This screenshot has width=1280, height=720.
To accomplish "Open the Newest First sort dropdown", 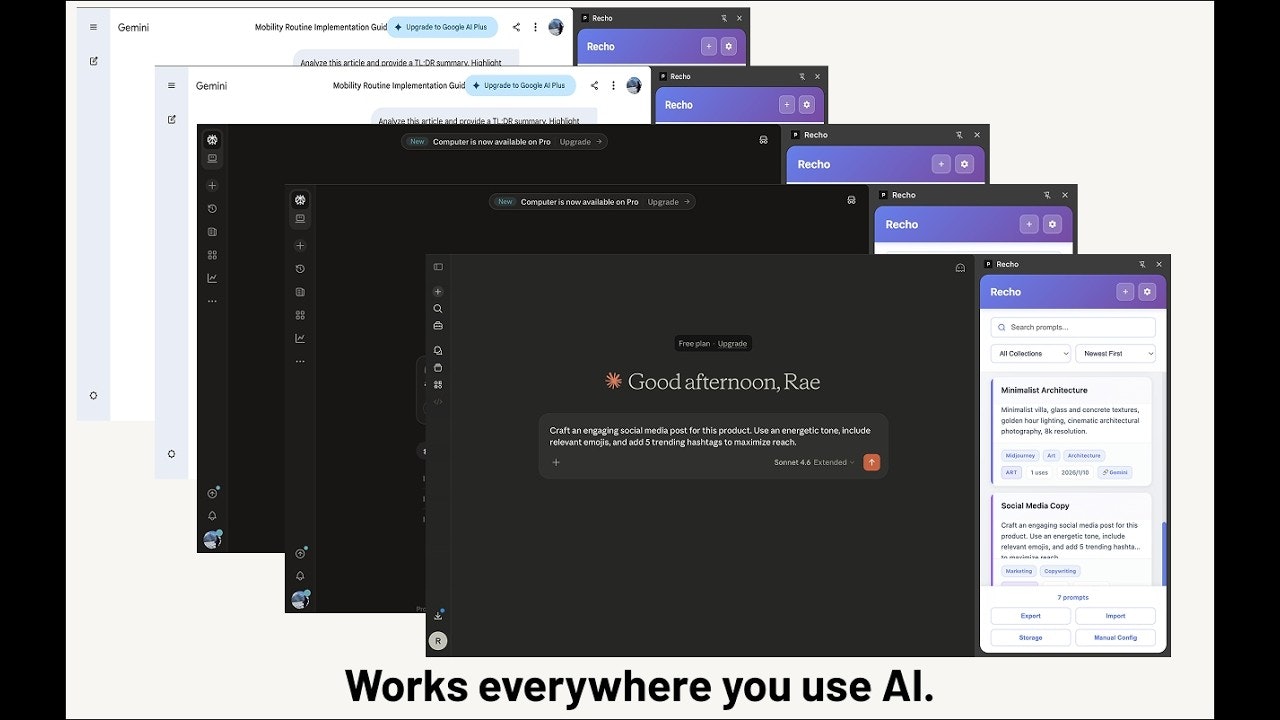I will point(1115,353).
